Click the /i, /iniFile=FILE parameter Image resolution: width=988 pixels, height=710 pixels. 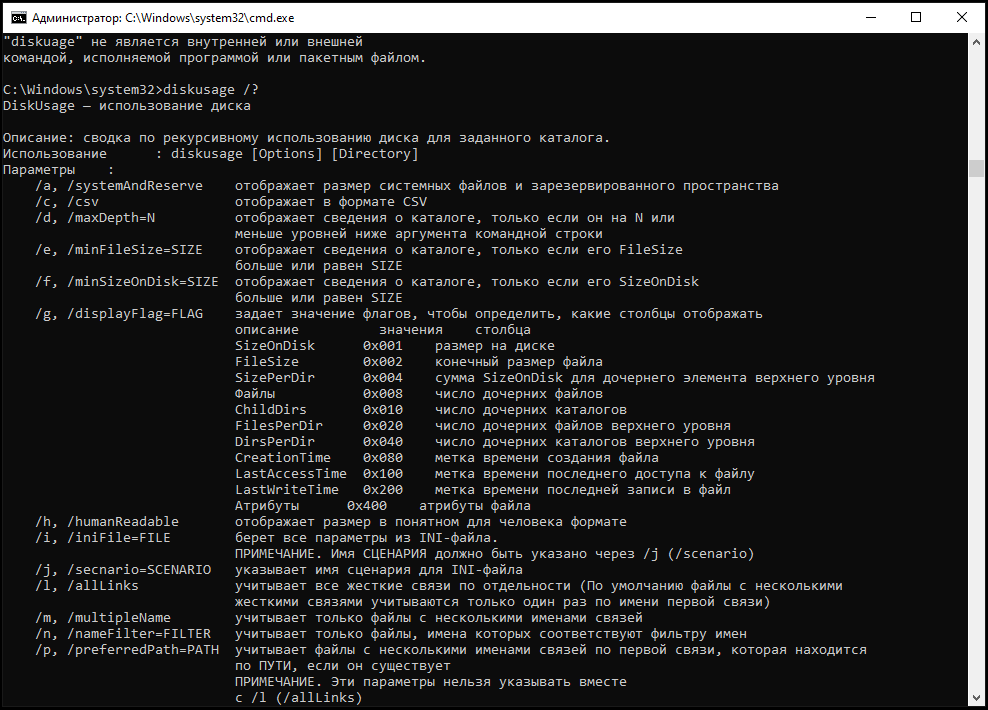tap(103, 537)
